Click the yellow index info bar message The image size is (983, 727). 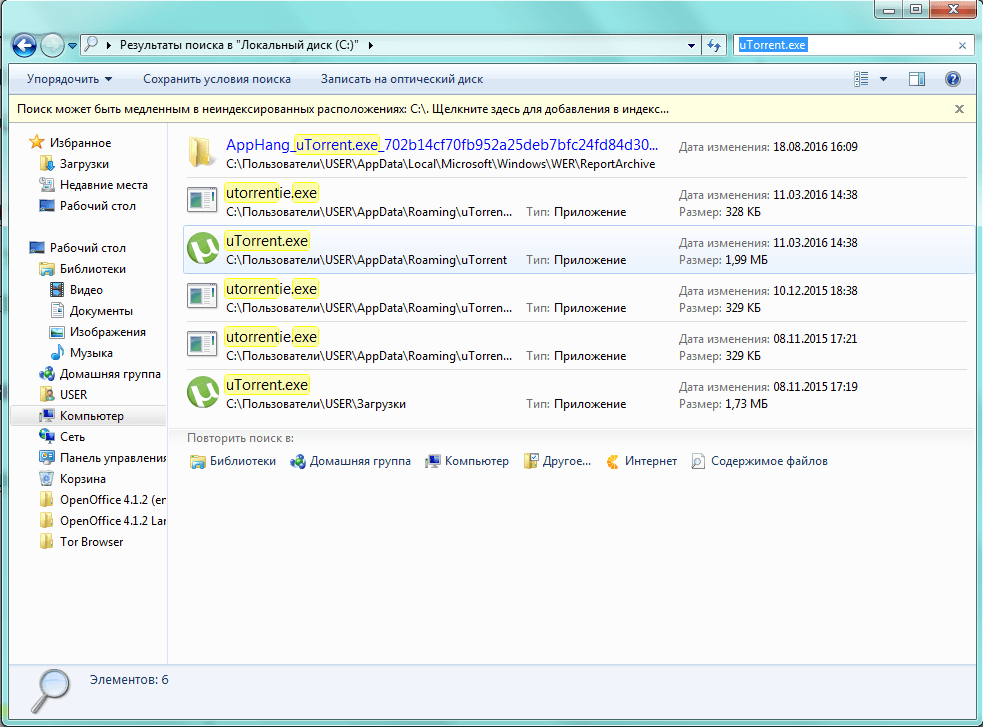click(x=343, y=109)
